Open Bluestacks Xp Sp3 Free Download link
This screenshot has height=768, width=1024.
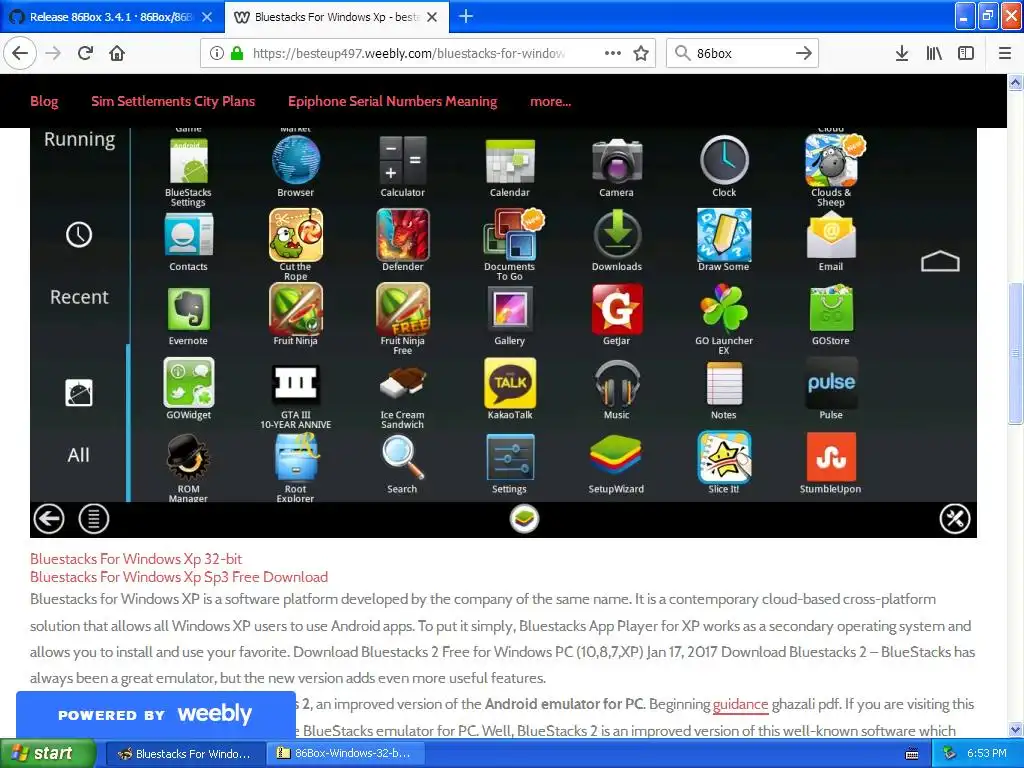coord(179,577)
